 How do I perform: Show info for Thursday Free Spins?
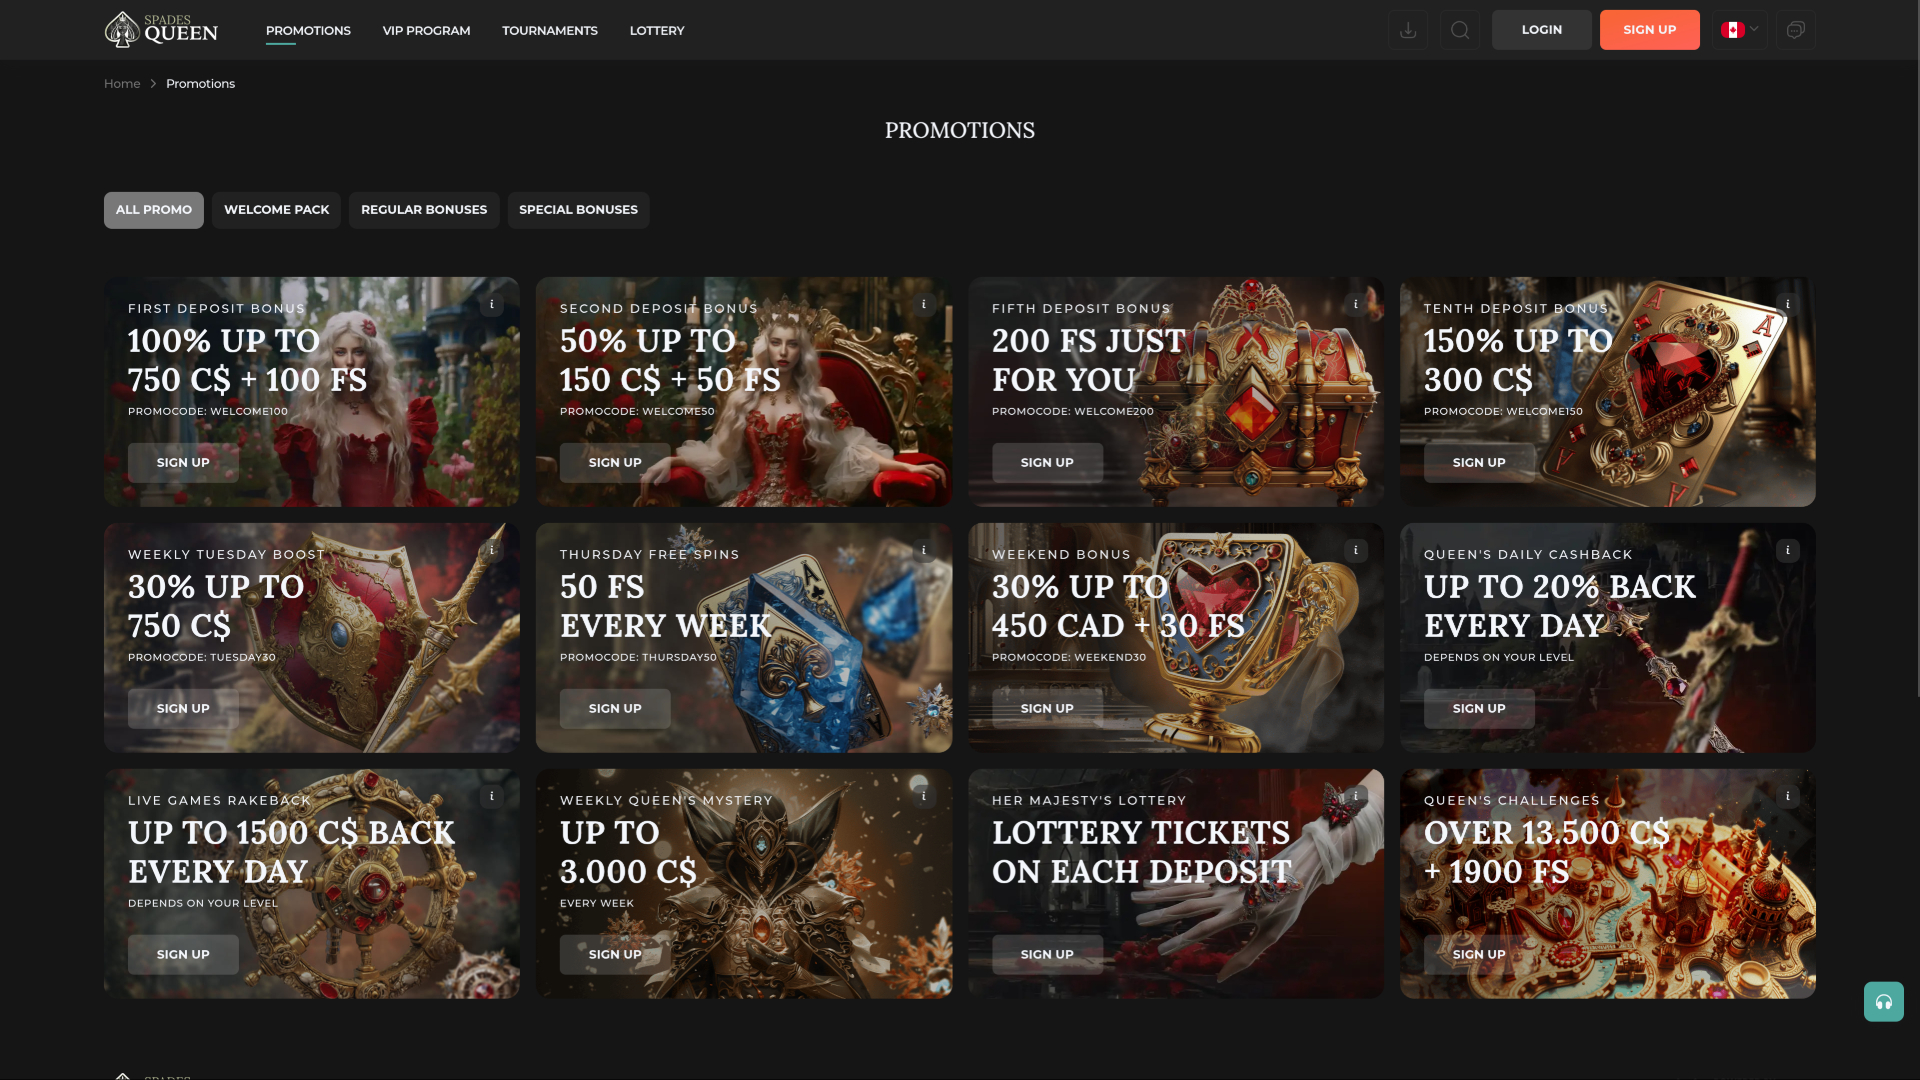[x=924, y=550]
